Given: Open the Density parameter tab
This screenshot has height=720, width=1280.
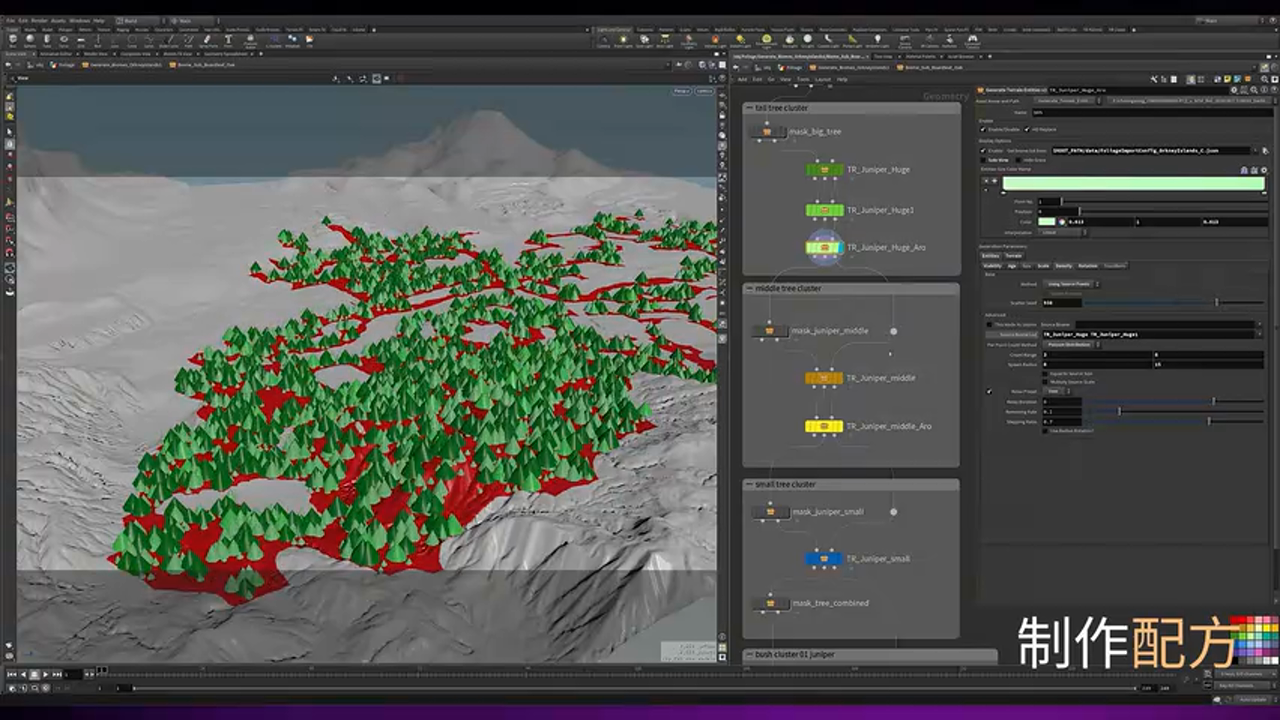Looking at the screenshot, I should [x=1064, y=266].
